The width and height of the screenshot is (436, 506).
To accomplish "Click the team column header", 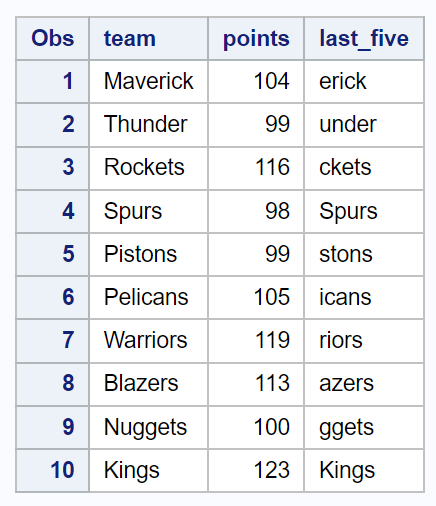I will (x=148, y=39).
